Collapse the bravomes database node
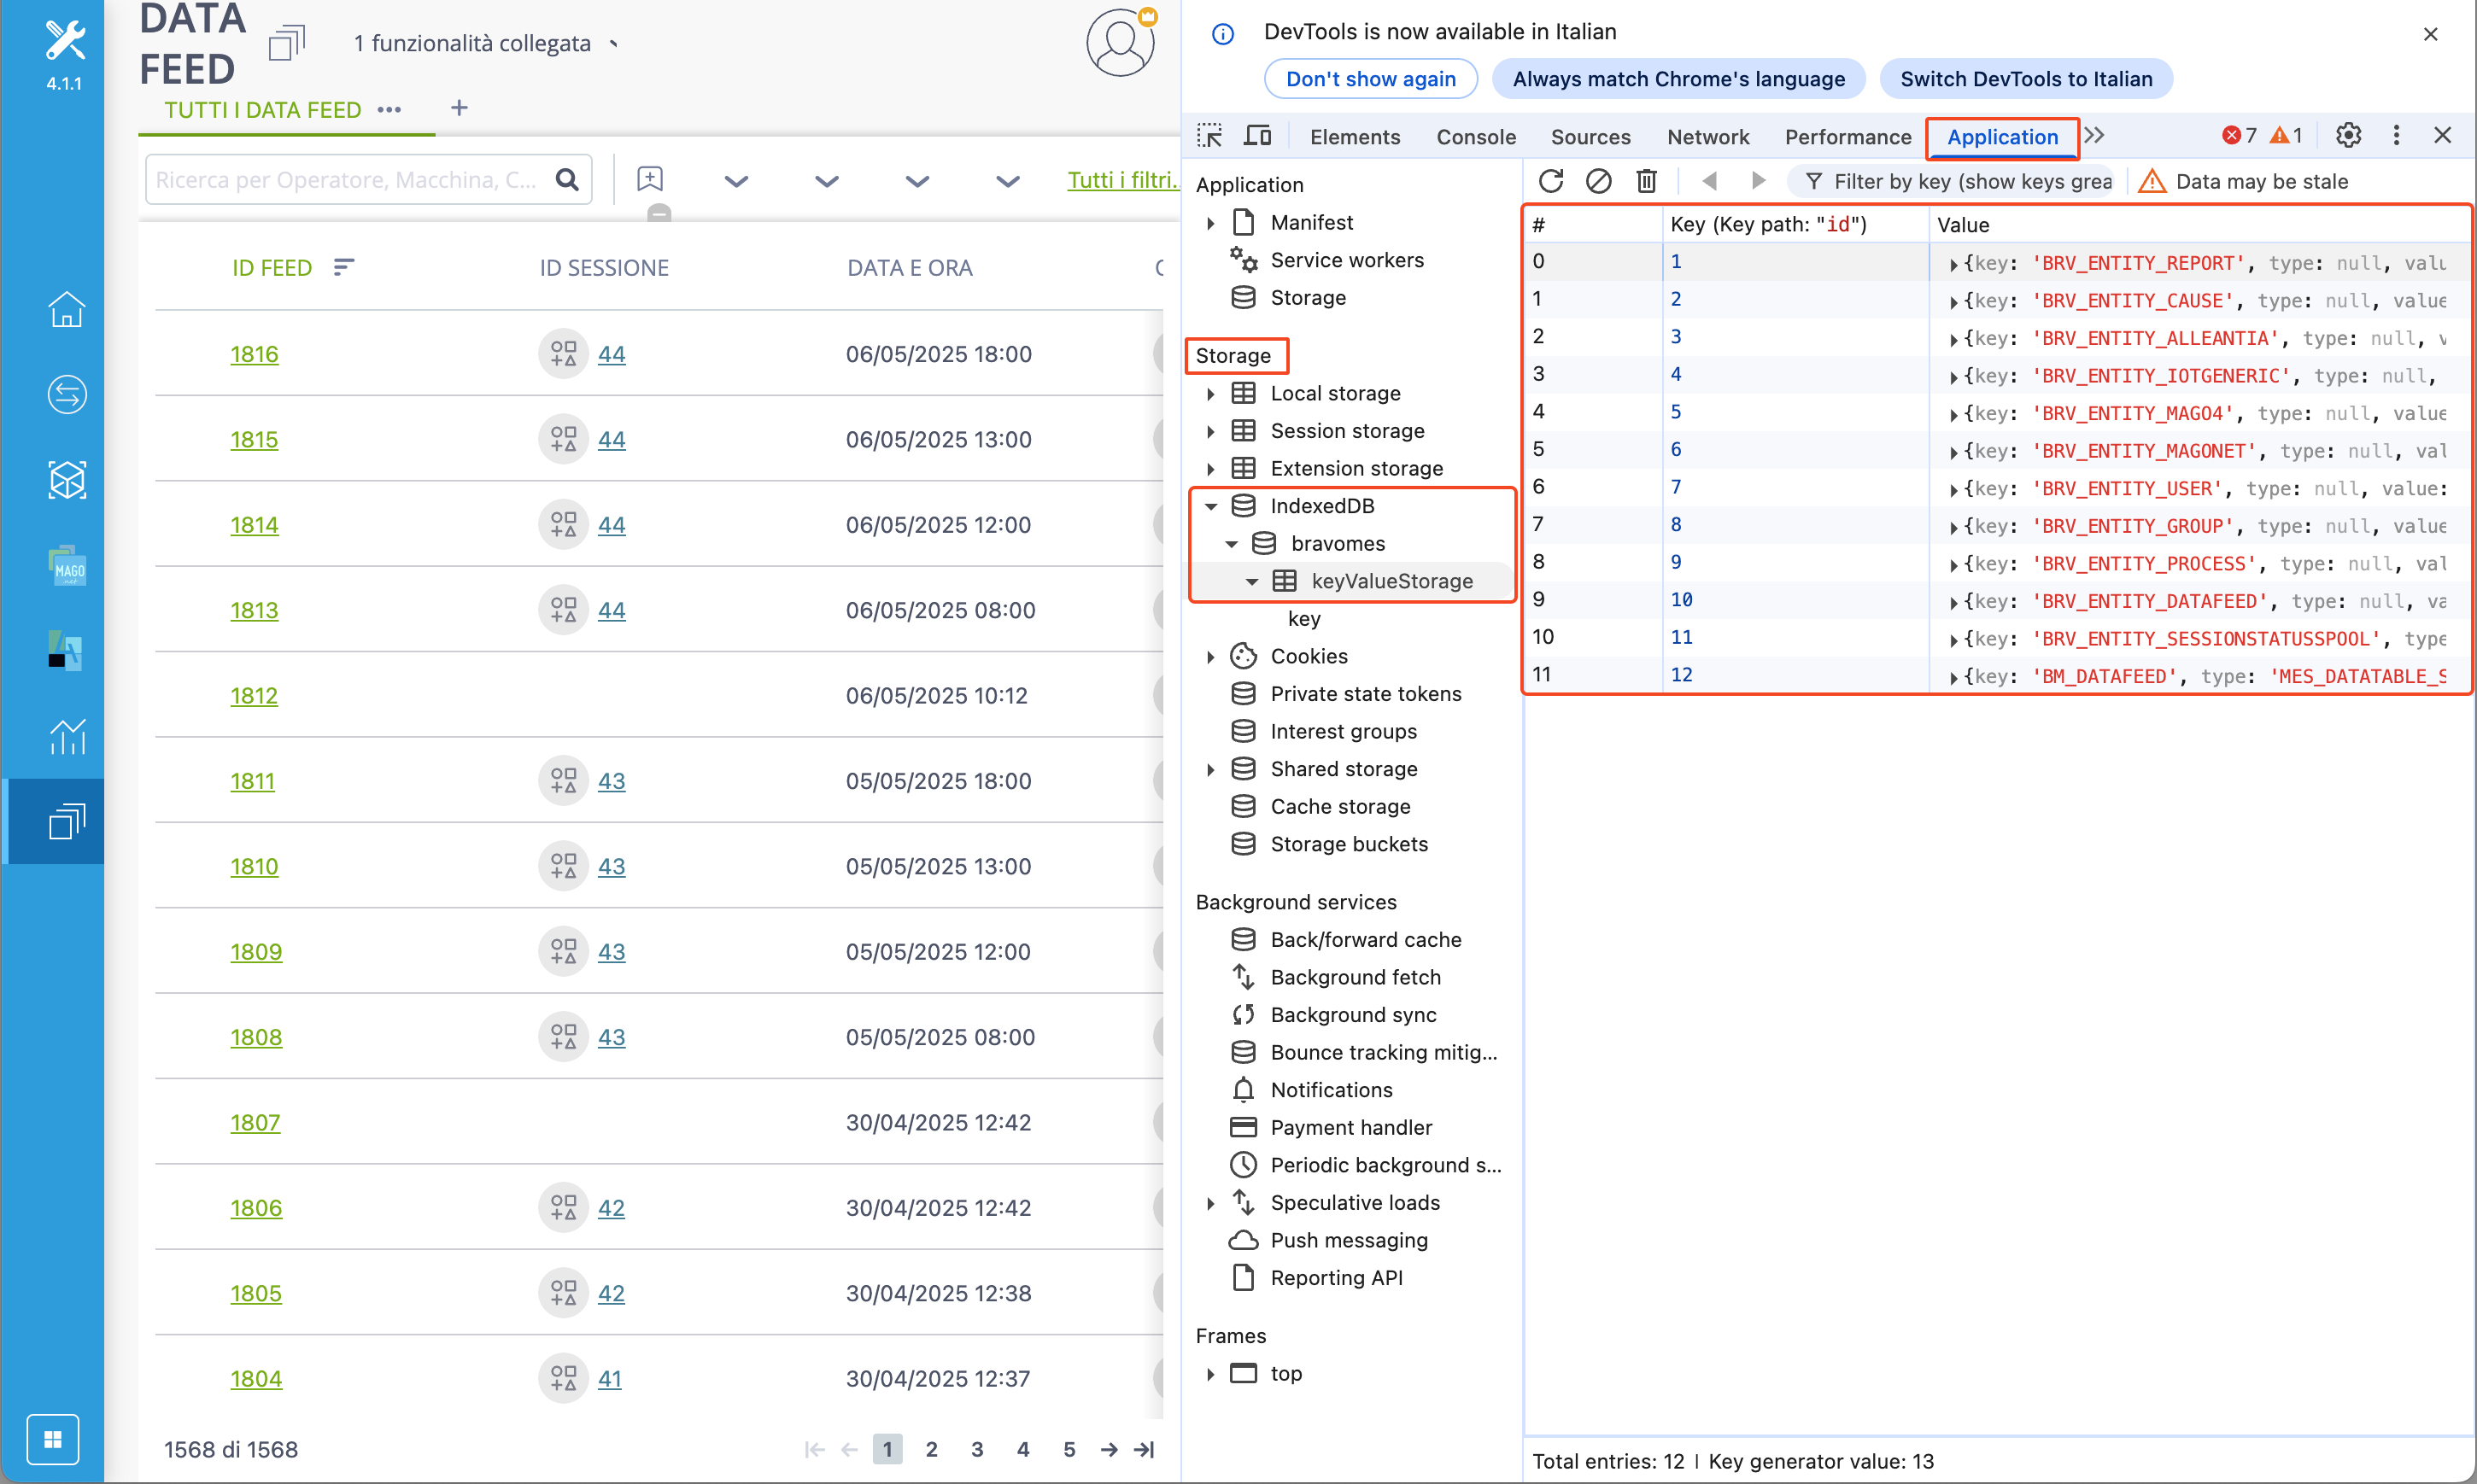2477x1484 pixels. [1231, 544]
